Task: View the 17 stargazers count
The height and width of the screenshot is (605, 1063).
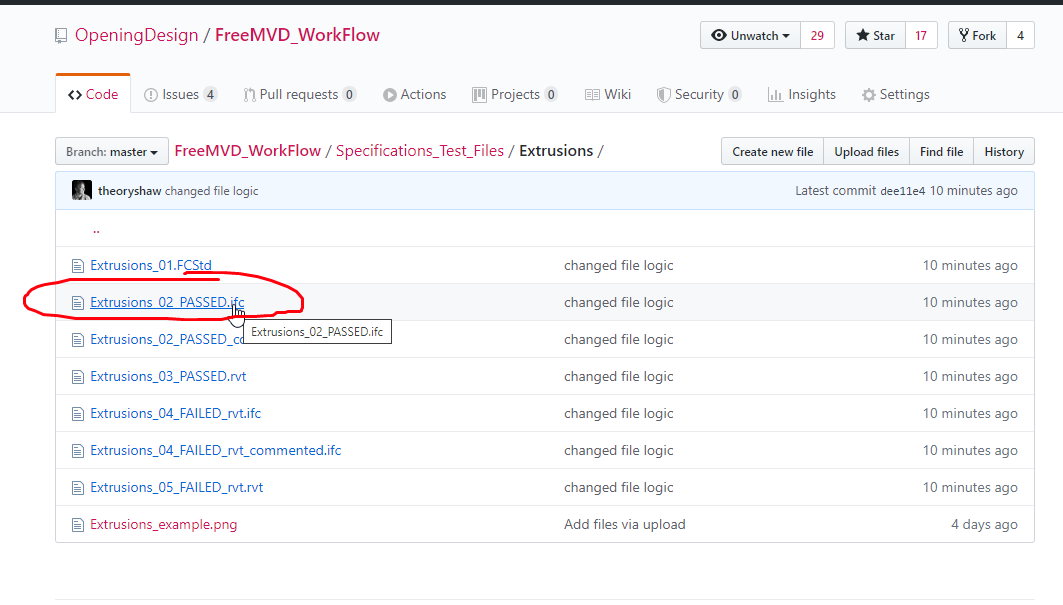Action: click(921, 35)
